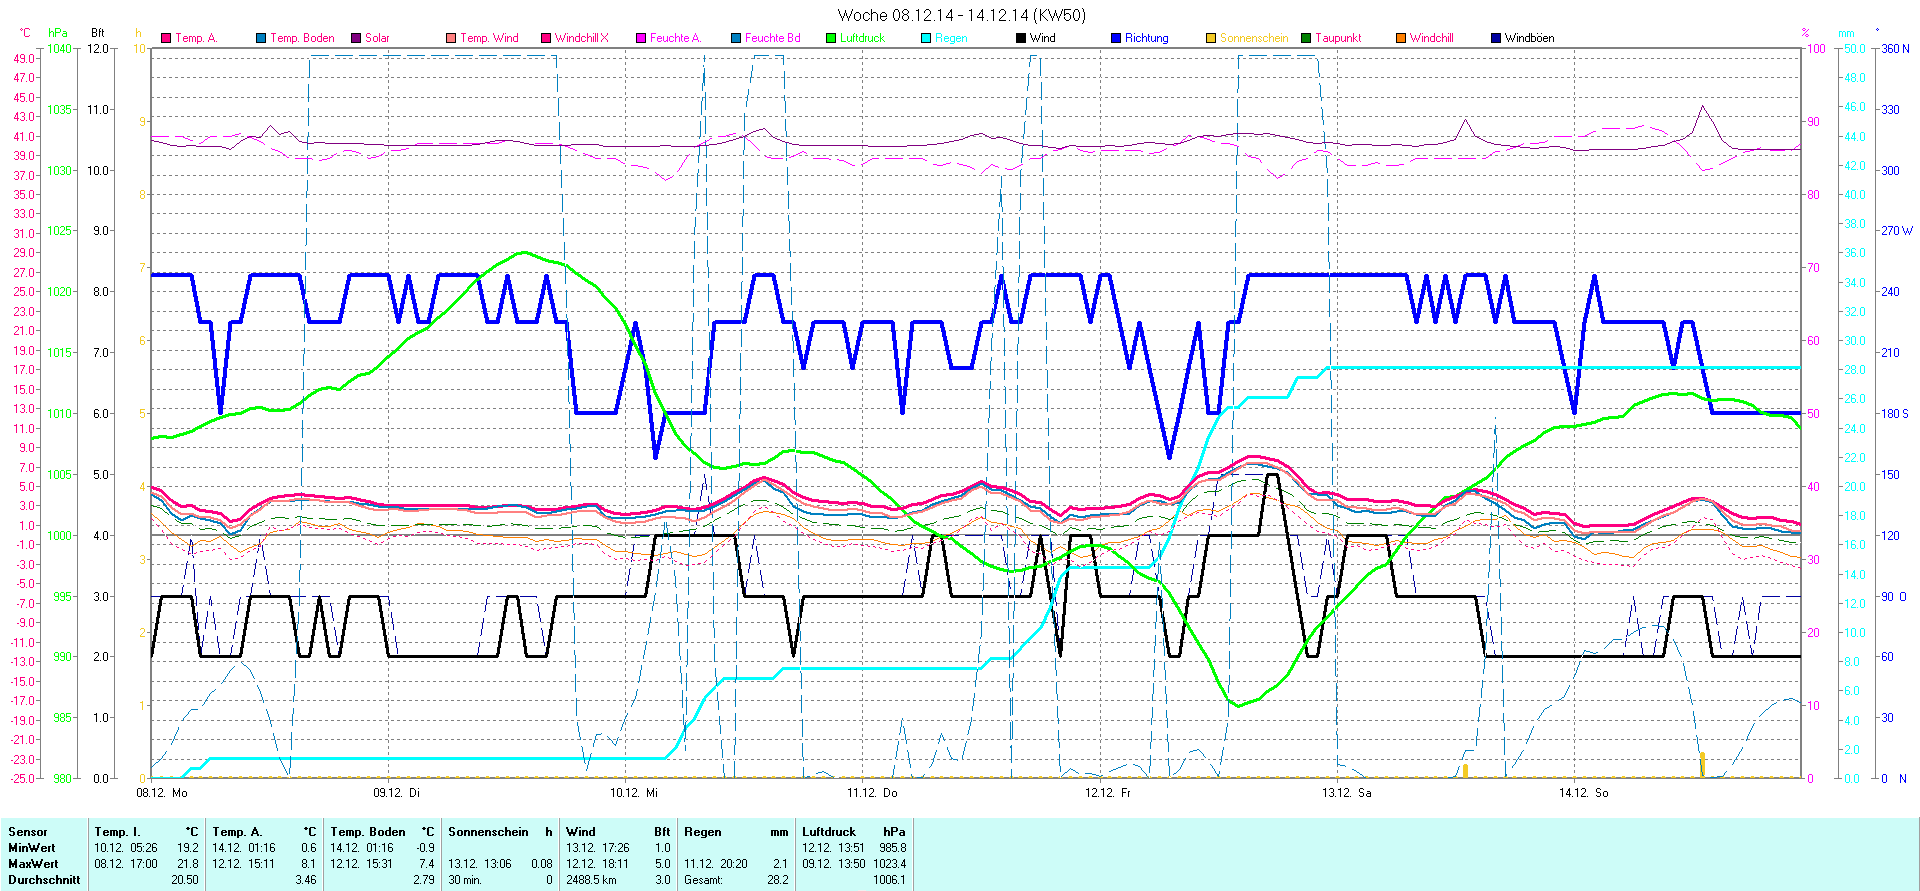1920x891 pixels.
Task: Select the Windböen legend label
Action: (x=1529, y=38)
